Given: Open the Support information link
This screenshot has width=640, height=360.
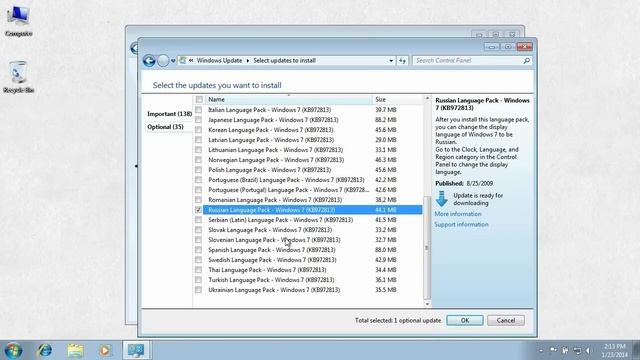Looking at the screenshot, I should coord(461,224).
